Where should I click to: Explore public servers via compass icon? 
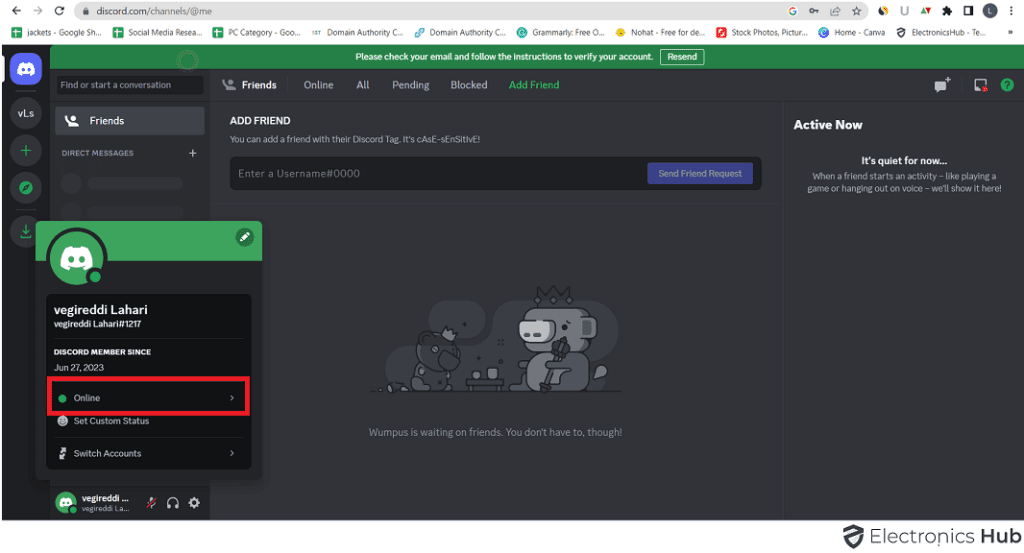(x=26, y=188)
